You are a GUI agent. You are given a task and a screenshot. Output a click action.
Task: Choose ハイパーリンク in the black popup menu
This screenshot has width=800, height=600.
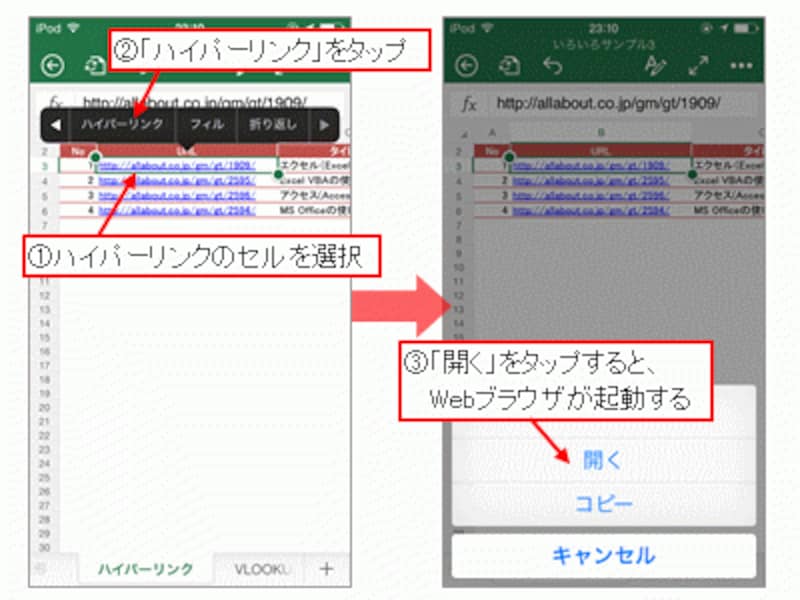click(x=122, y=124)
